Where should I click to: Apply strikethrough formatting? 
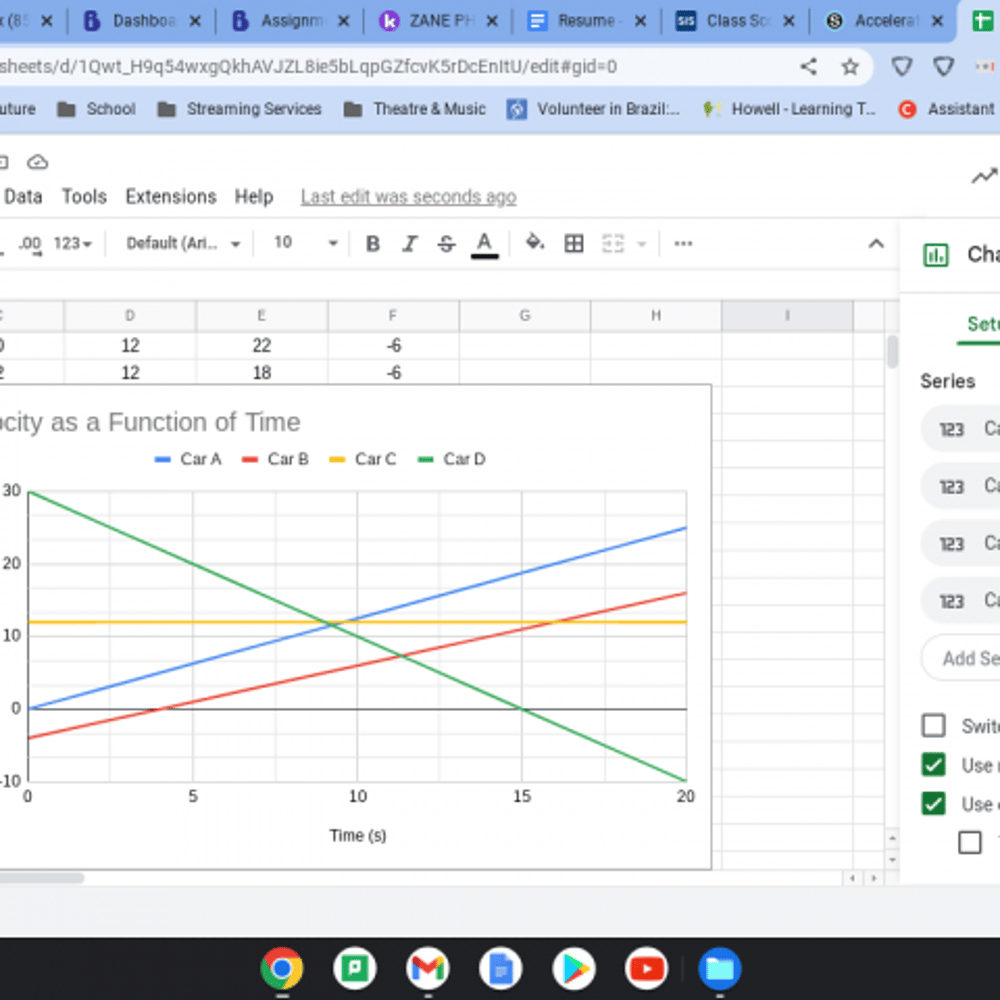click(446, 244)
